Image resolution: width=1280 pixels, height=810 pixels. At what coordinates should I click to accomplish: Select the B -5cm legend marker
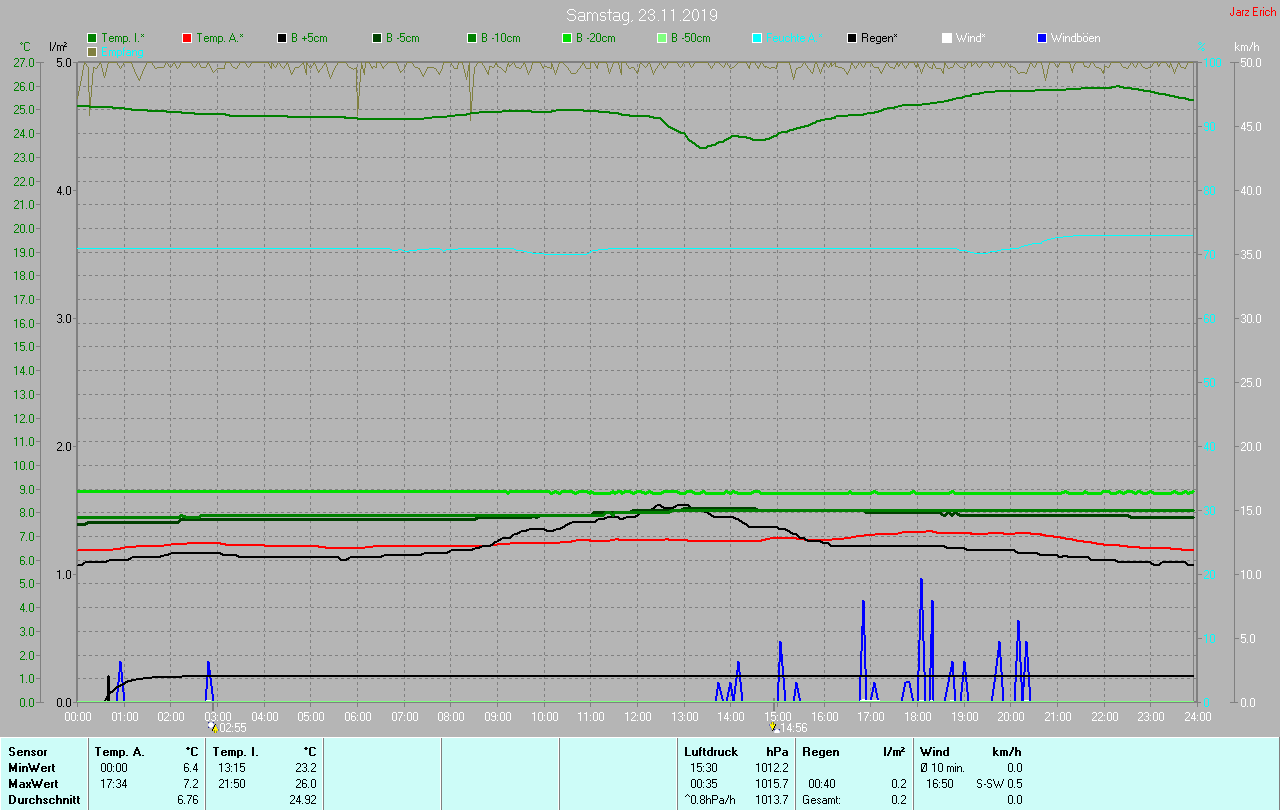[377, 38]
